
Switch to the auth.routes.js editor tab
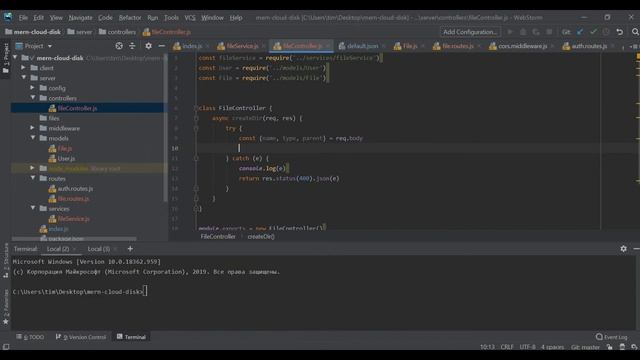[x=589, y=46]
